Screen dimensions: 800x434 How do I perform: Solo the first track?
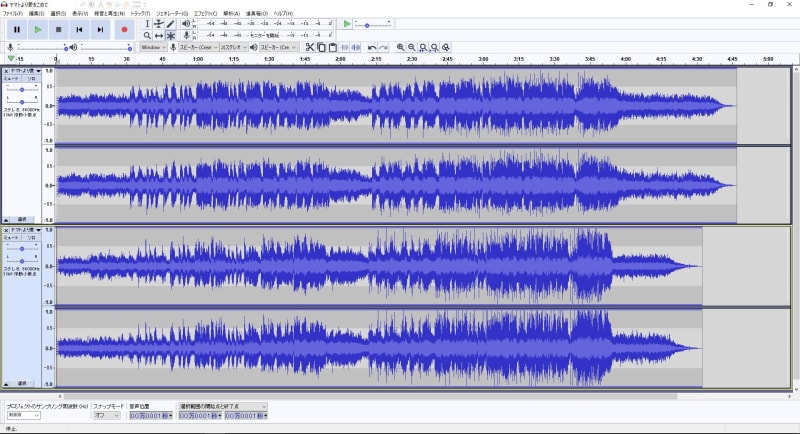(32, 79)
